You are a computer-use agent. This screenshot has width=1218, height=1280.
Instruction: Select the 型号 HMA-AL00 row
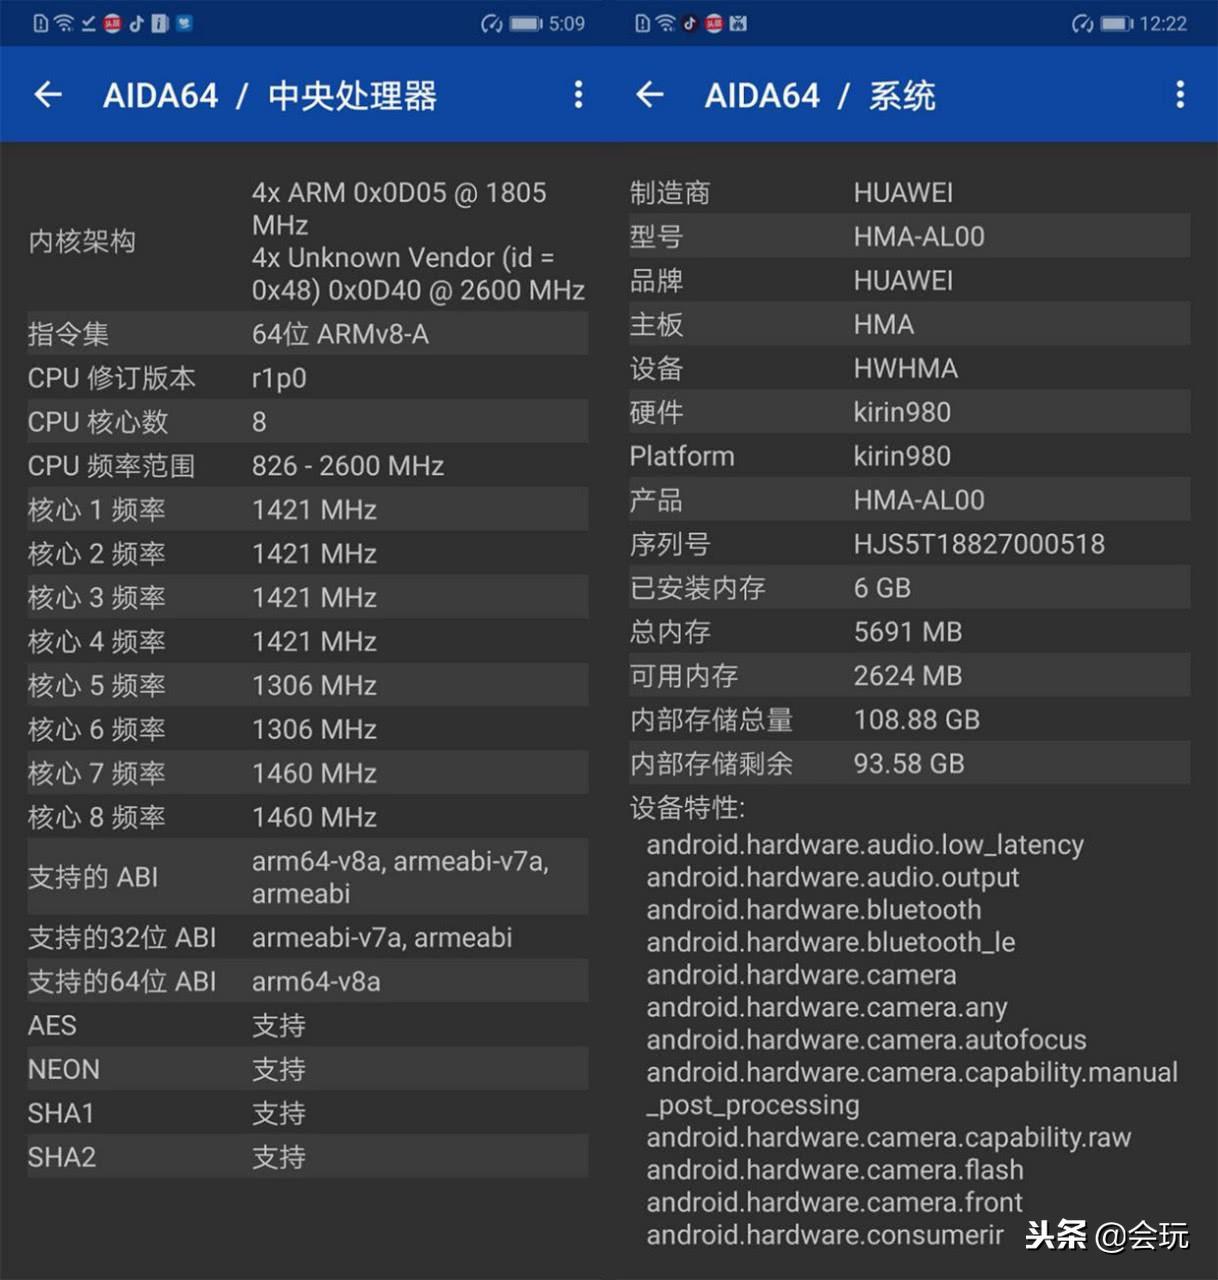pyautogui.click(x=909, y=237)
